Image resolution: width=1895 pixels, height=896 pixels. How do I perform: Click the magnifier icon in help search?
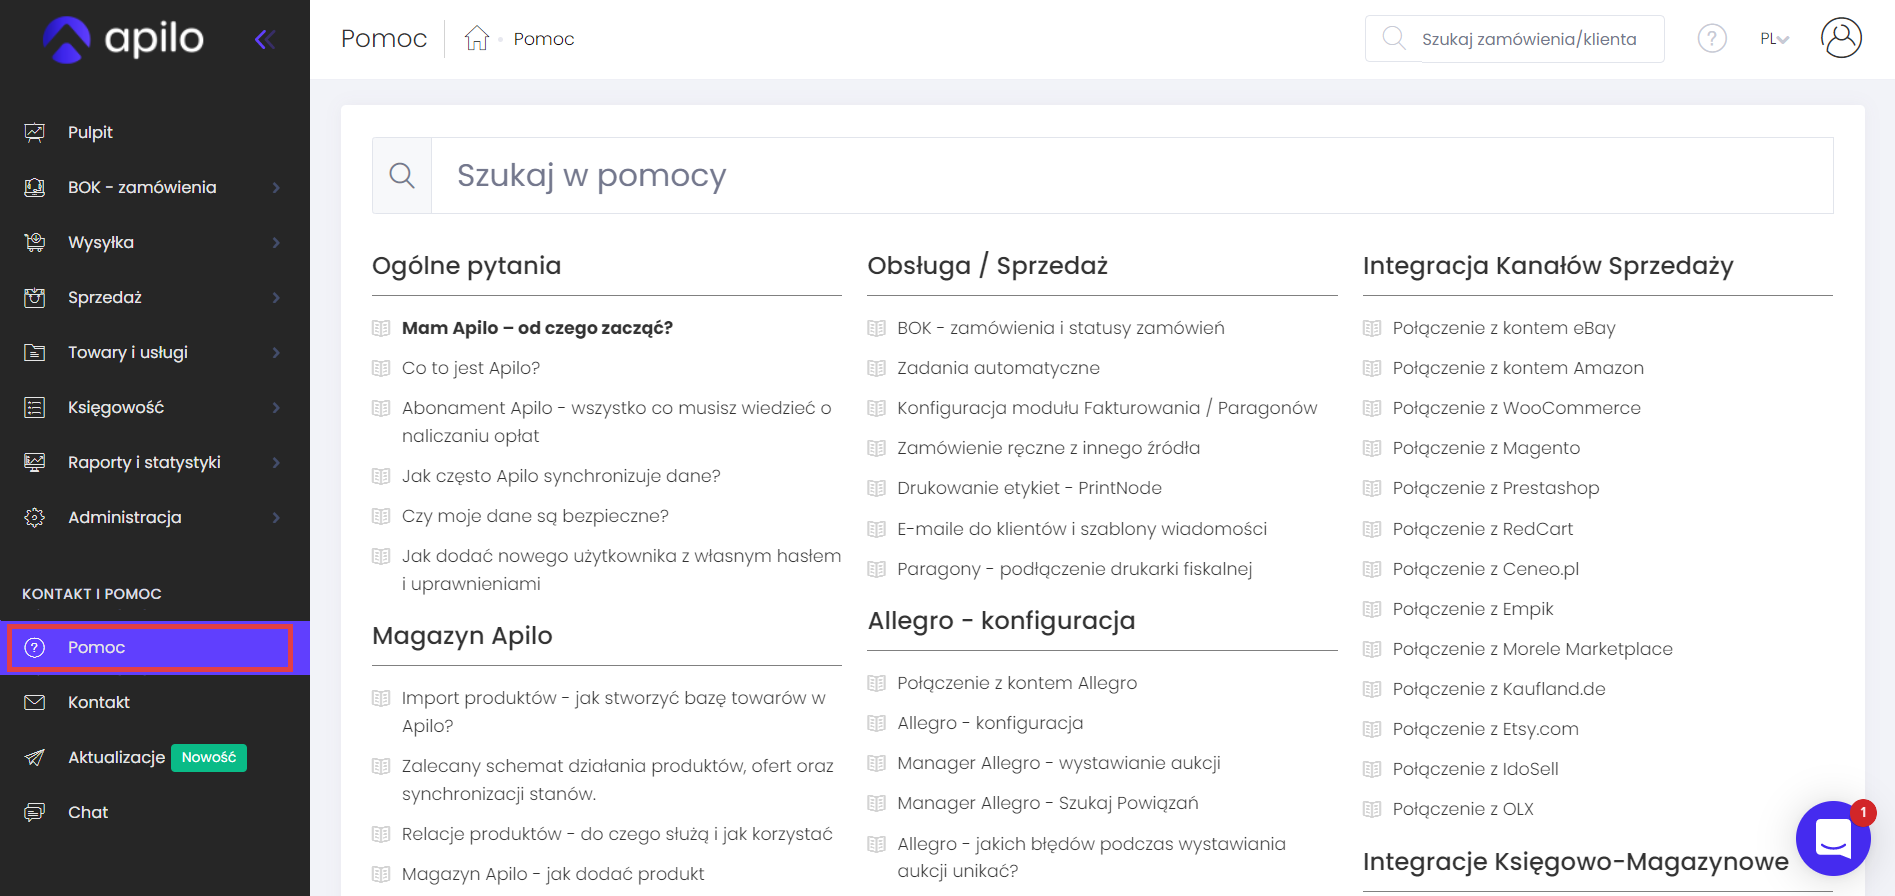[x=402, y=176]
